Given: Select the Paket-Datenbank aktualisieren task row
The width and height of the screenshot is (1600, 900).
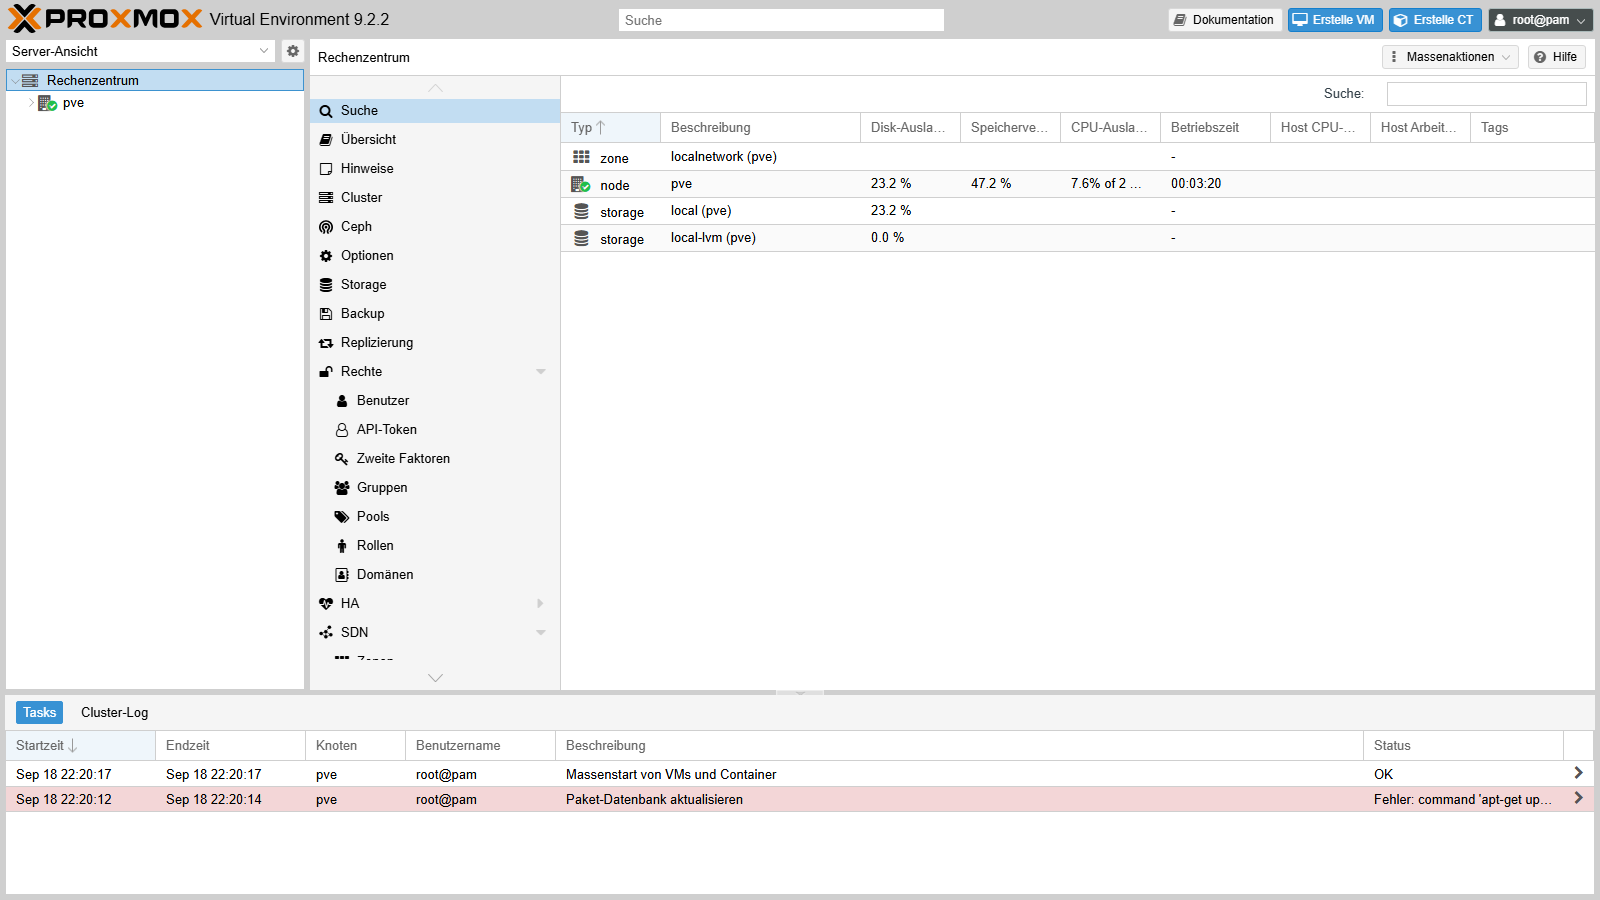Looking at the screenshot, I should pyautogui.click(x=800, y=799).
